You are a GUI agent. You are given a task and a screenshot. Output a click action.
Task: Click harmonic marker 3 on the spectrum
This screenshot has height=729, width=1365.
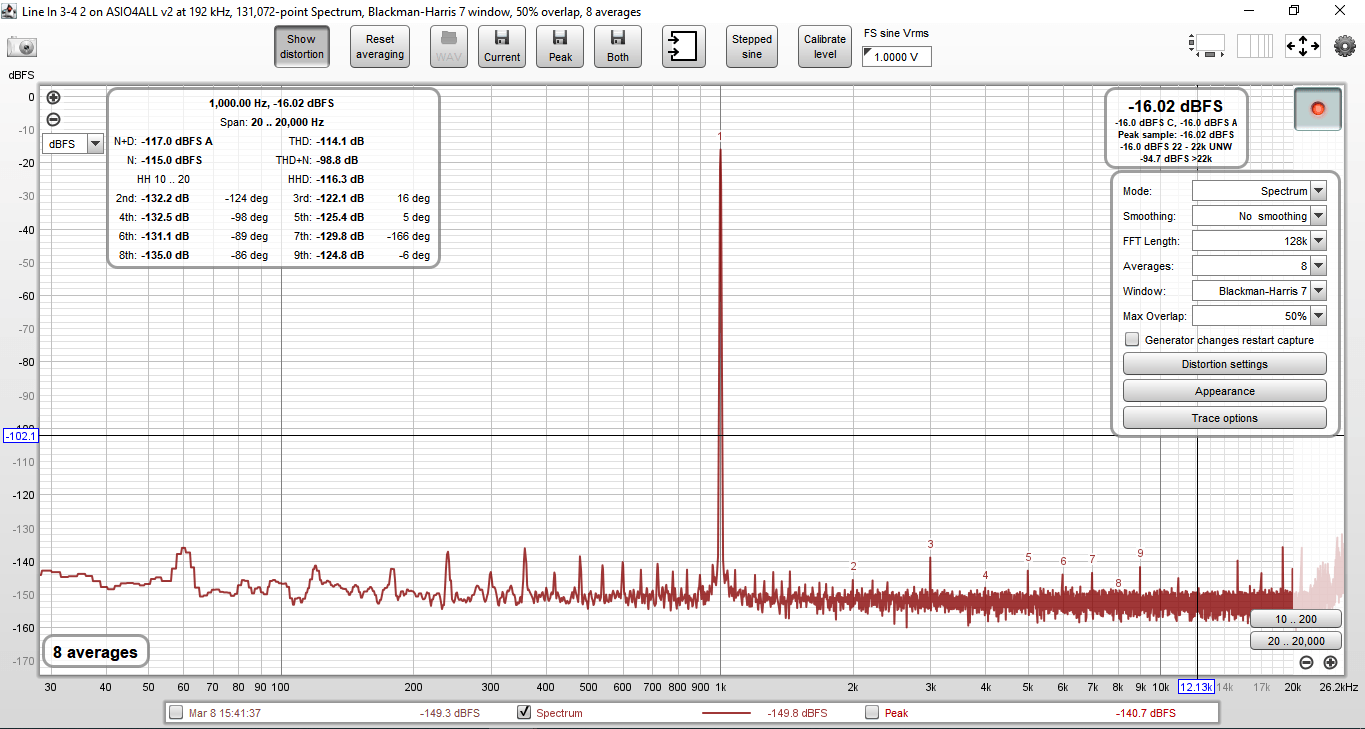pos(930,544)
